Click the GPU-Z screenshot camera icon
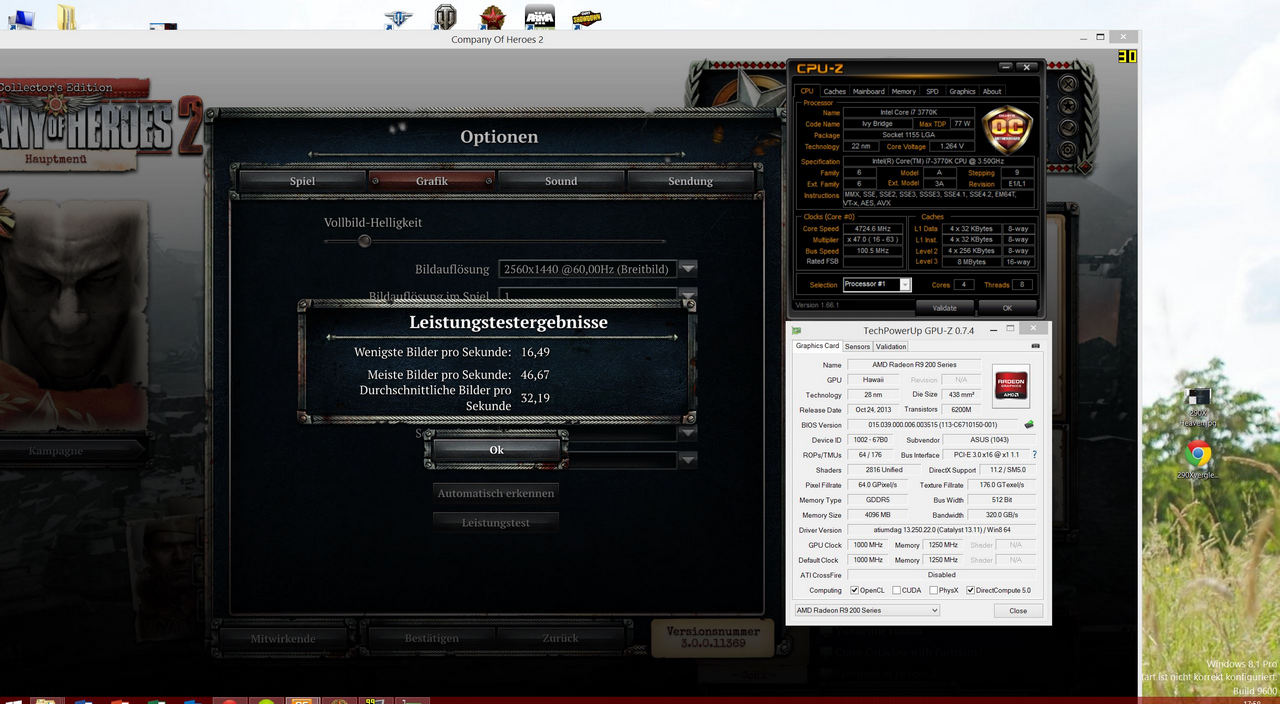Screen dimensions: 1280x704 click(x=1035, y=346)
